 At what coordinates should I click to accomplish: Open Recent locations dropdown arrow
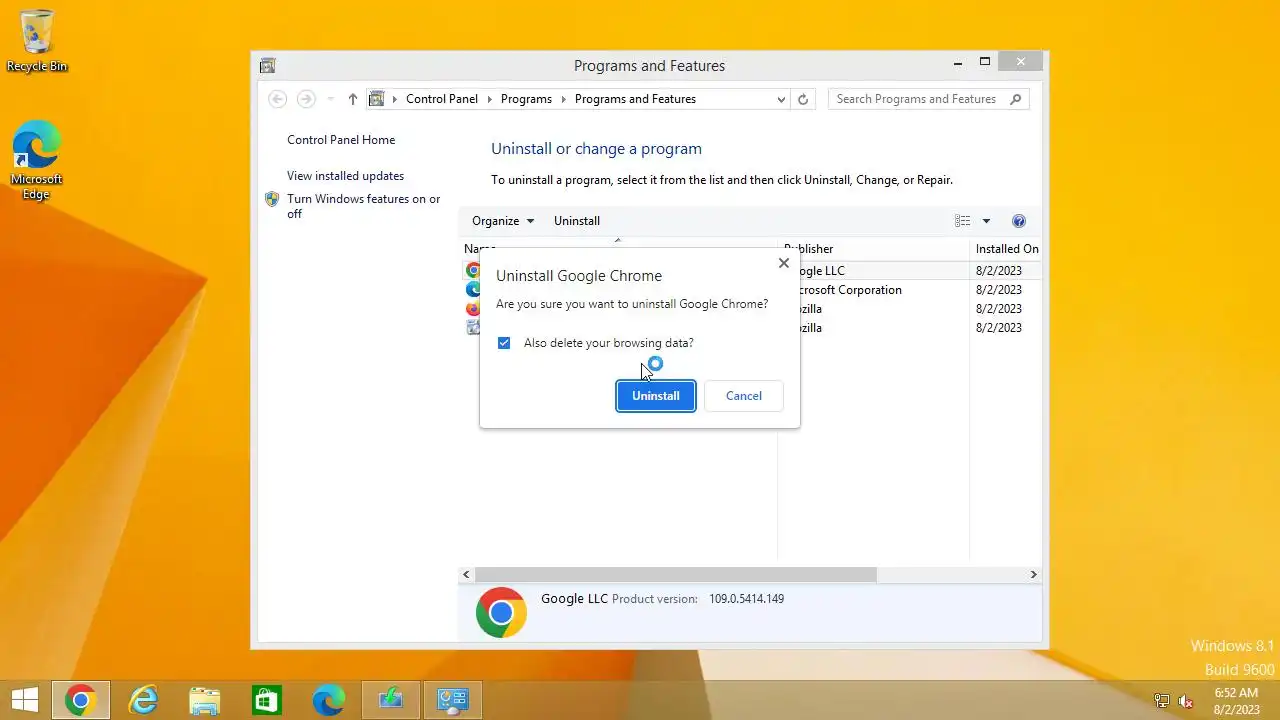click(x=331, y=99)
